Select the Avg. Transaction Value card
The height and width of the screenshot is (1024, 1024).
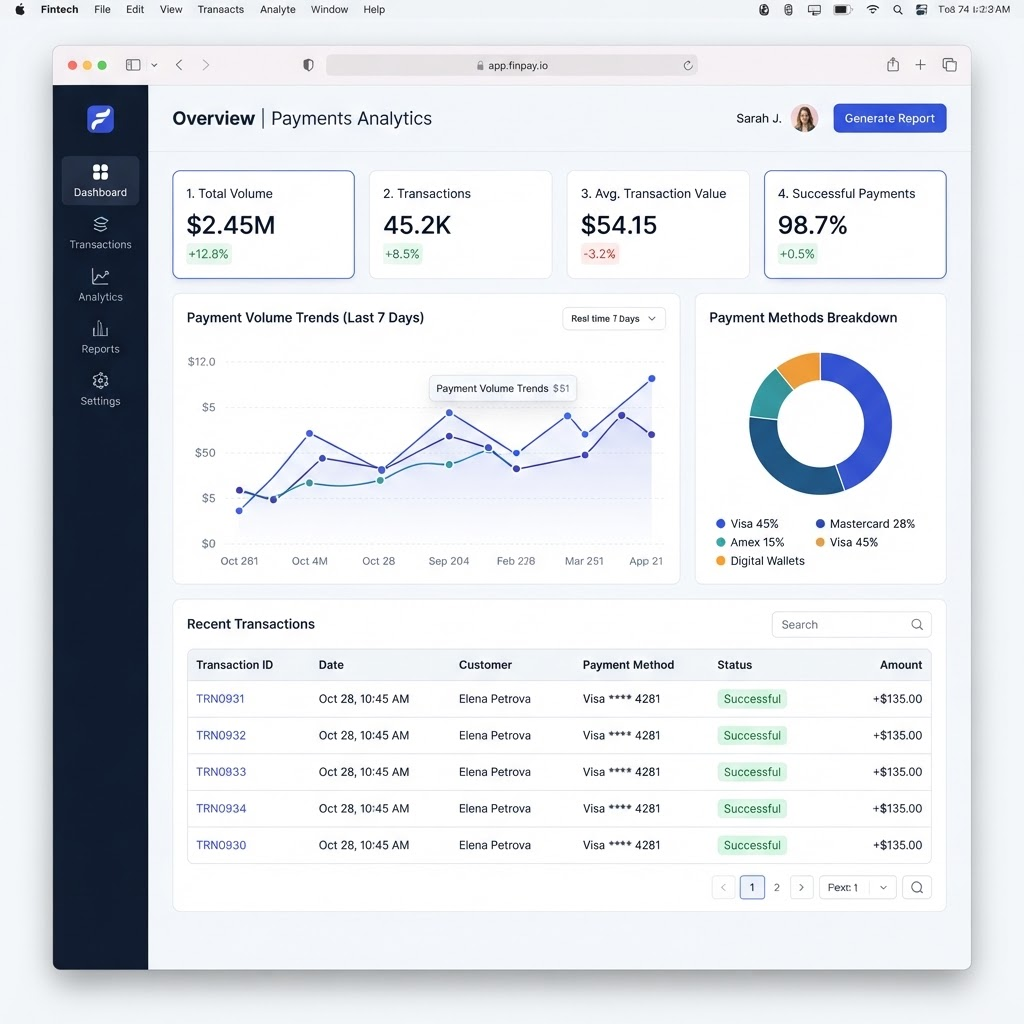click(x=658, y=225)
